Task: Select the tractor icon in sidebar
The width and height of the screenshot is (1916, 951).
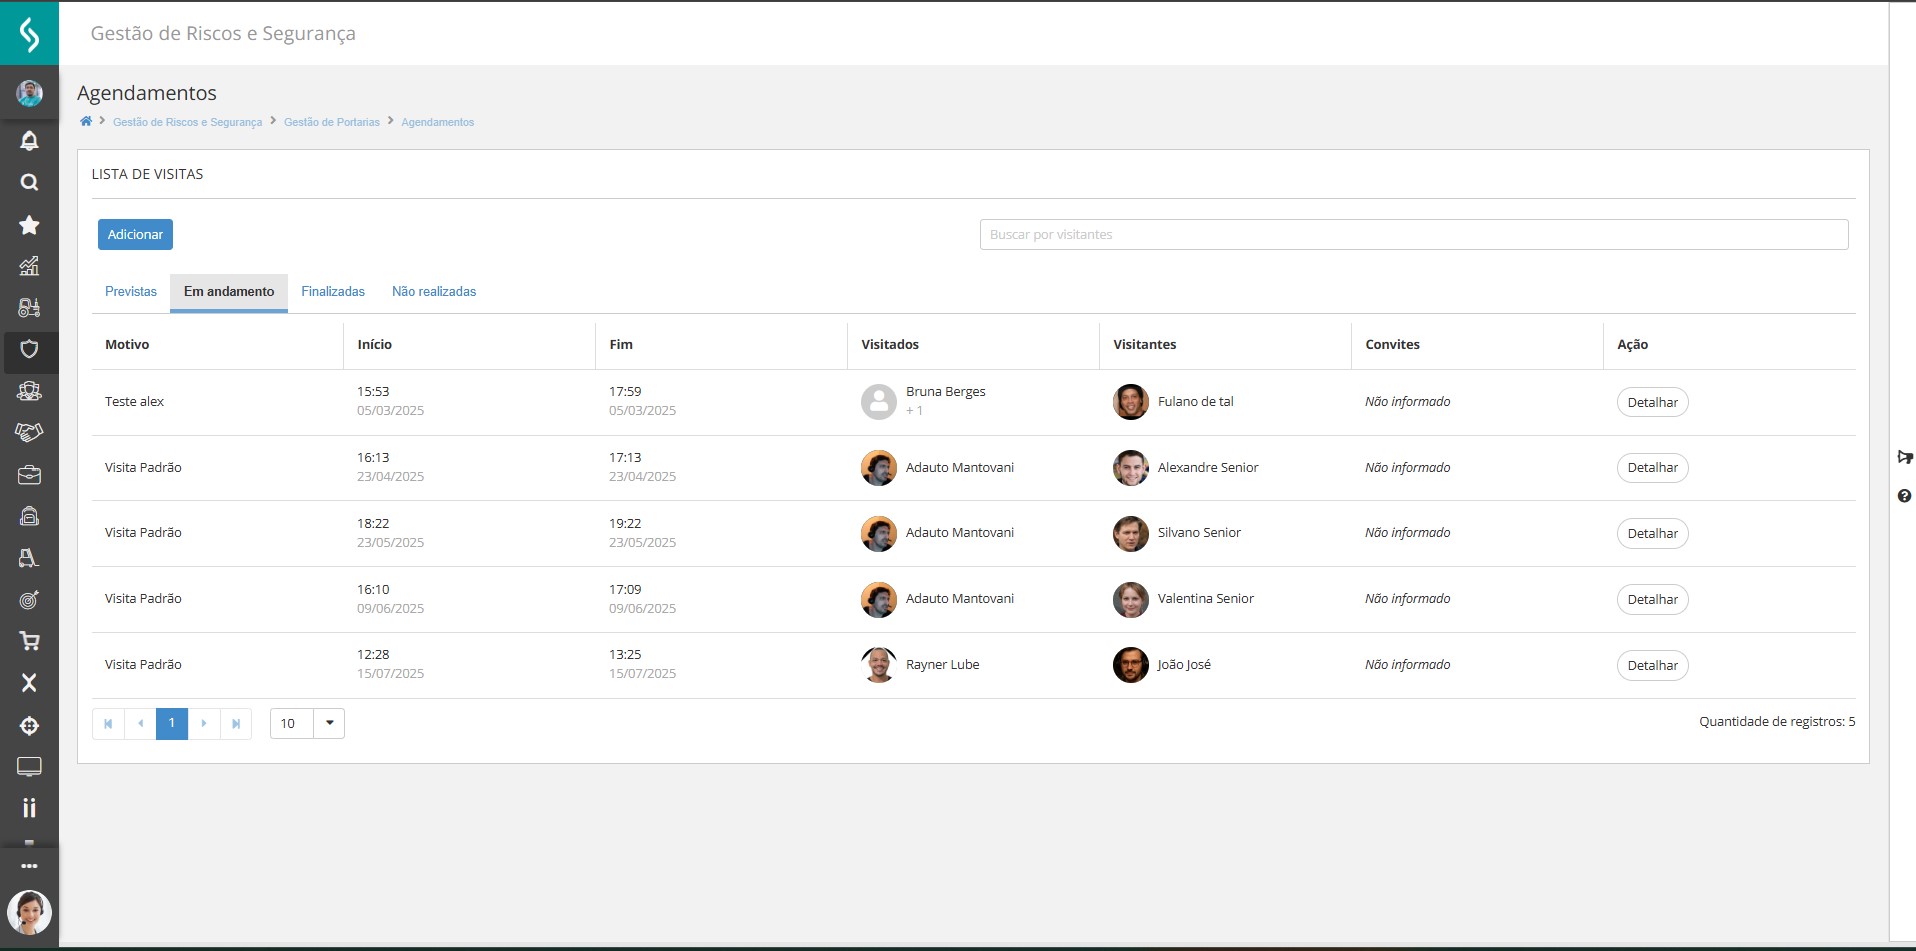Action: tap(29, 308)
